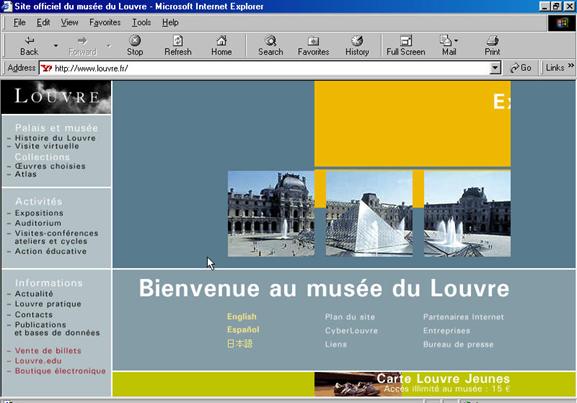The image size is (577, 403).
Task: Click the Informations heading
Action: pyautogui.click(x=49, y=283)
